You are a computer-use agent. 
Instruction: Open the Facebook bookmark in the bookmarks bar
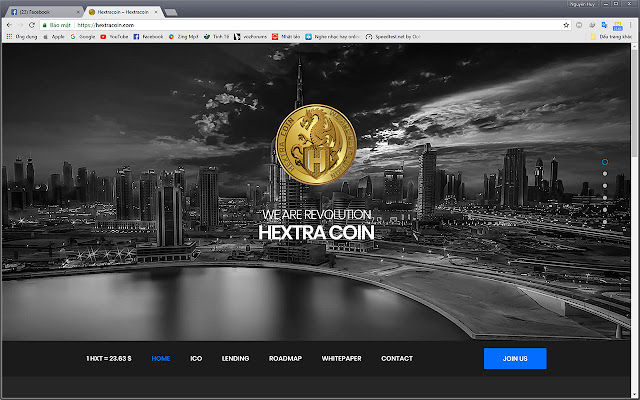pos(149,37)
